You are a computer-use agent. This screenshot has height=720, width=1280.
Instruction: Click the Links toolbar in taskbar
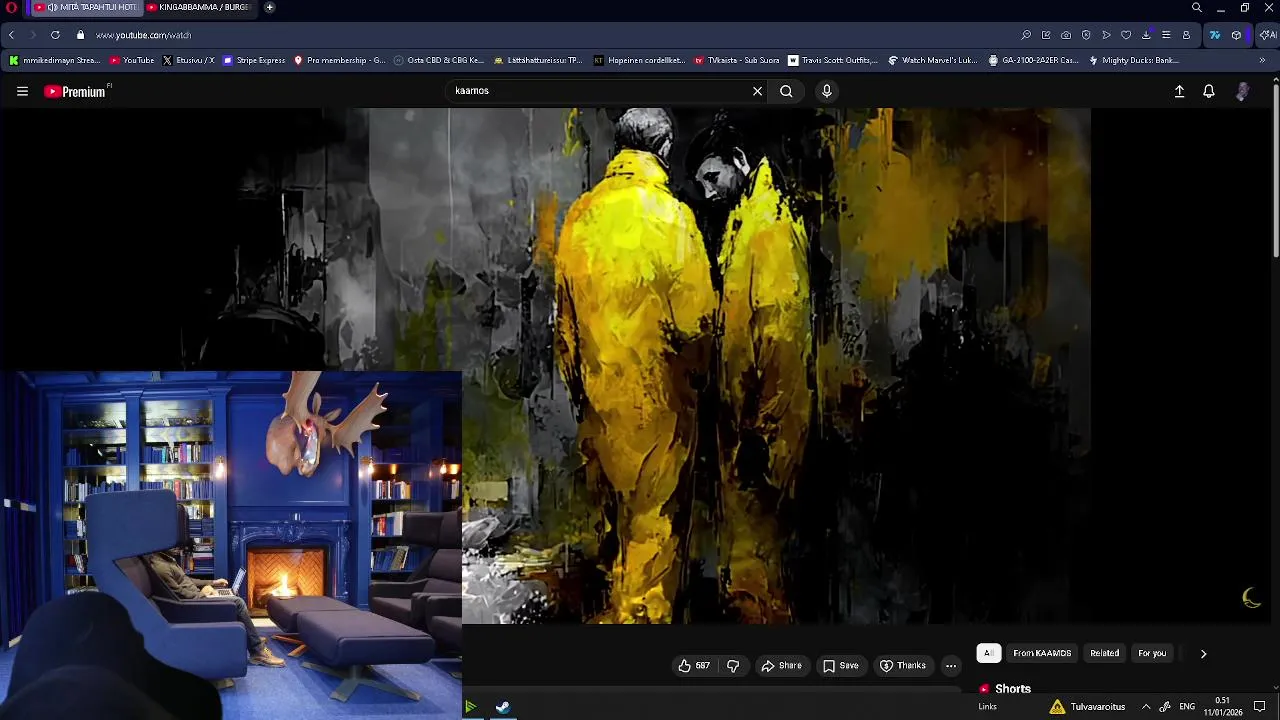coord(987,707)
